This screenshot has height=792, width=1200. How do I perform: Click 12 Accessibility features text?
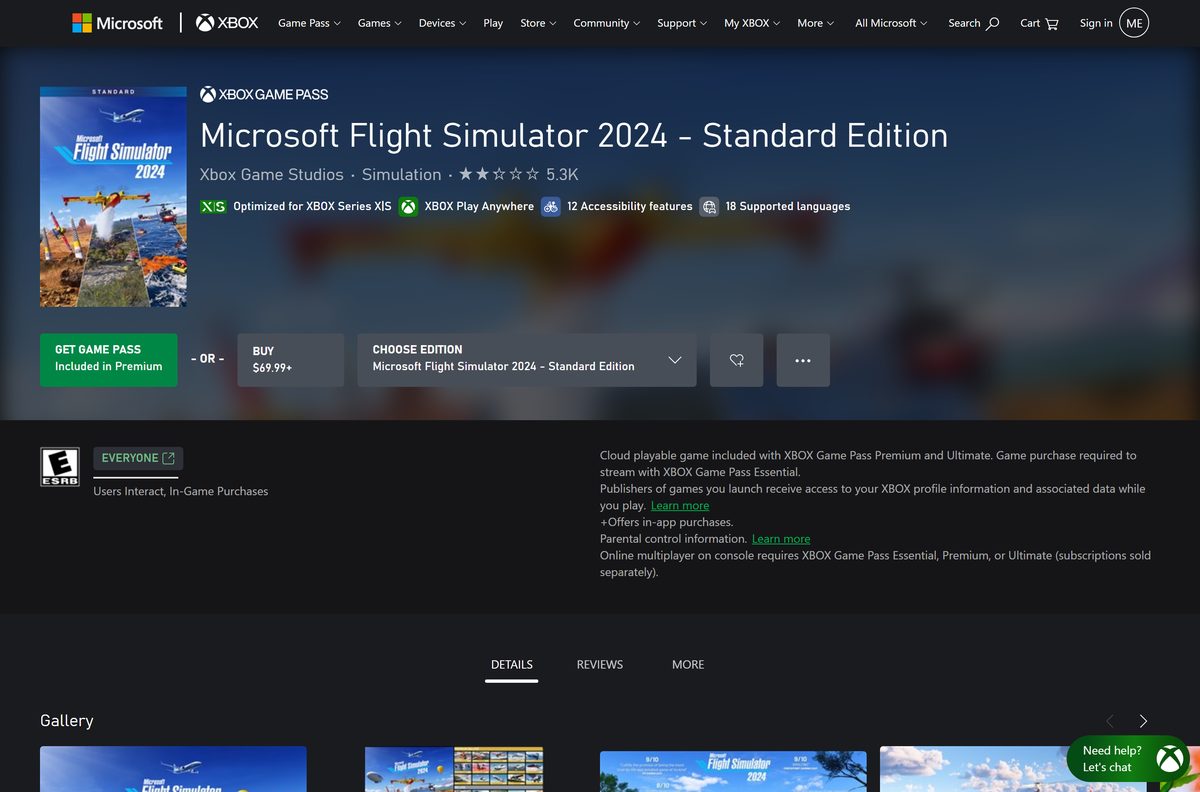coord(630,206)
